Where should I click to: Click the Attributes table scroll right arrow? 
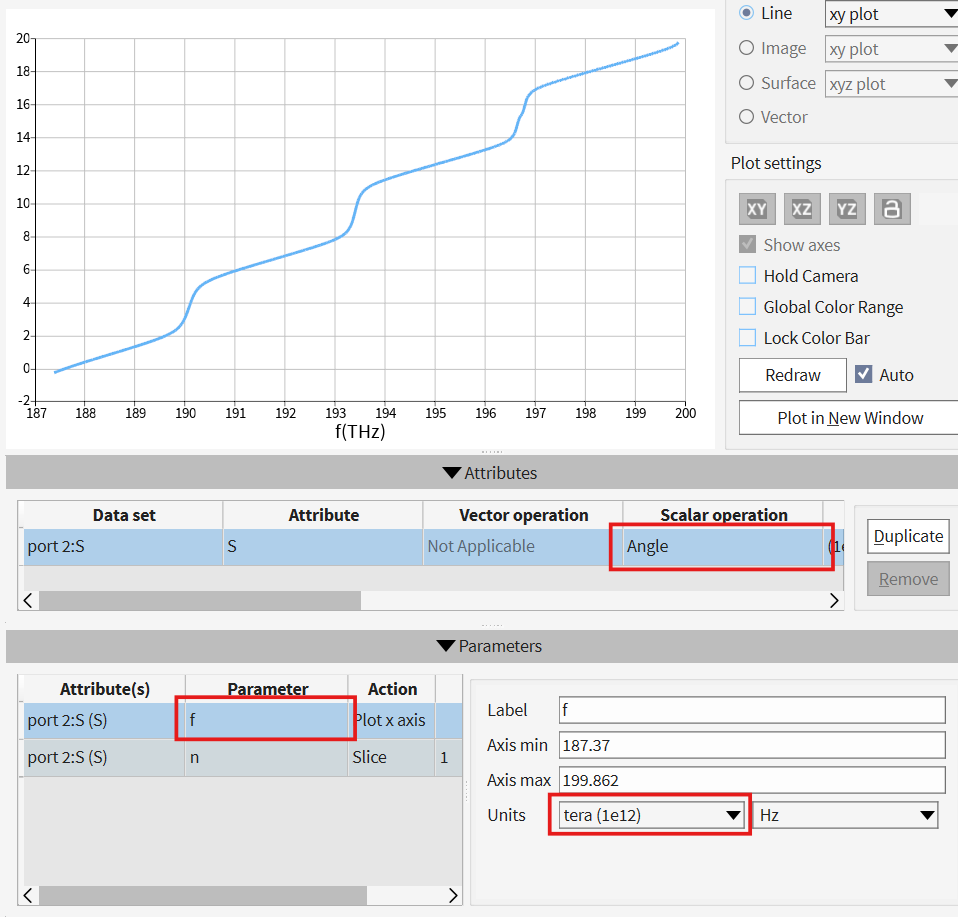pos(834,601)
